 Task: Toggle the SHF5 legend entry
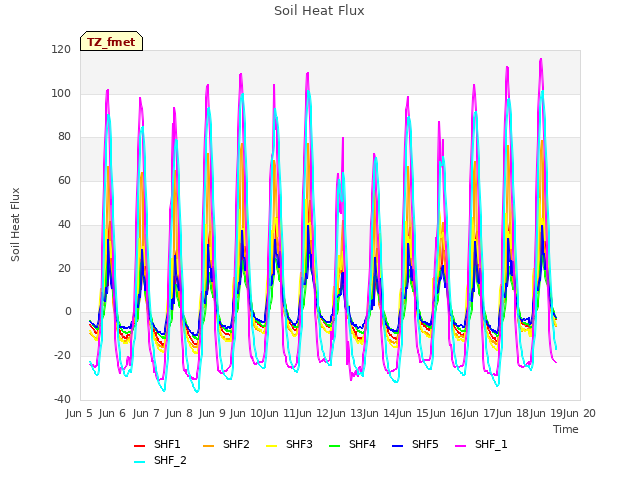[x=415, y=444]
